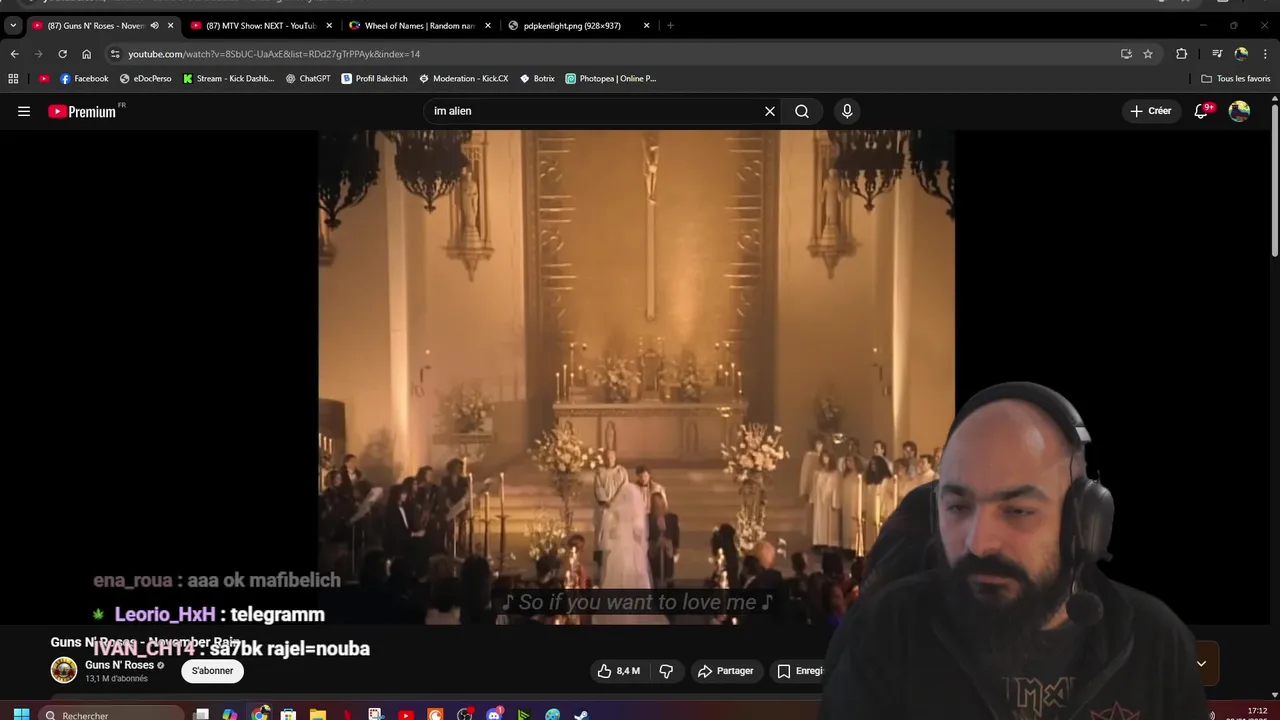View site information icon in address bar
The height and width of the screenshot is (720, 1280).
point(115,54)
